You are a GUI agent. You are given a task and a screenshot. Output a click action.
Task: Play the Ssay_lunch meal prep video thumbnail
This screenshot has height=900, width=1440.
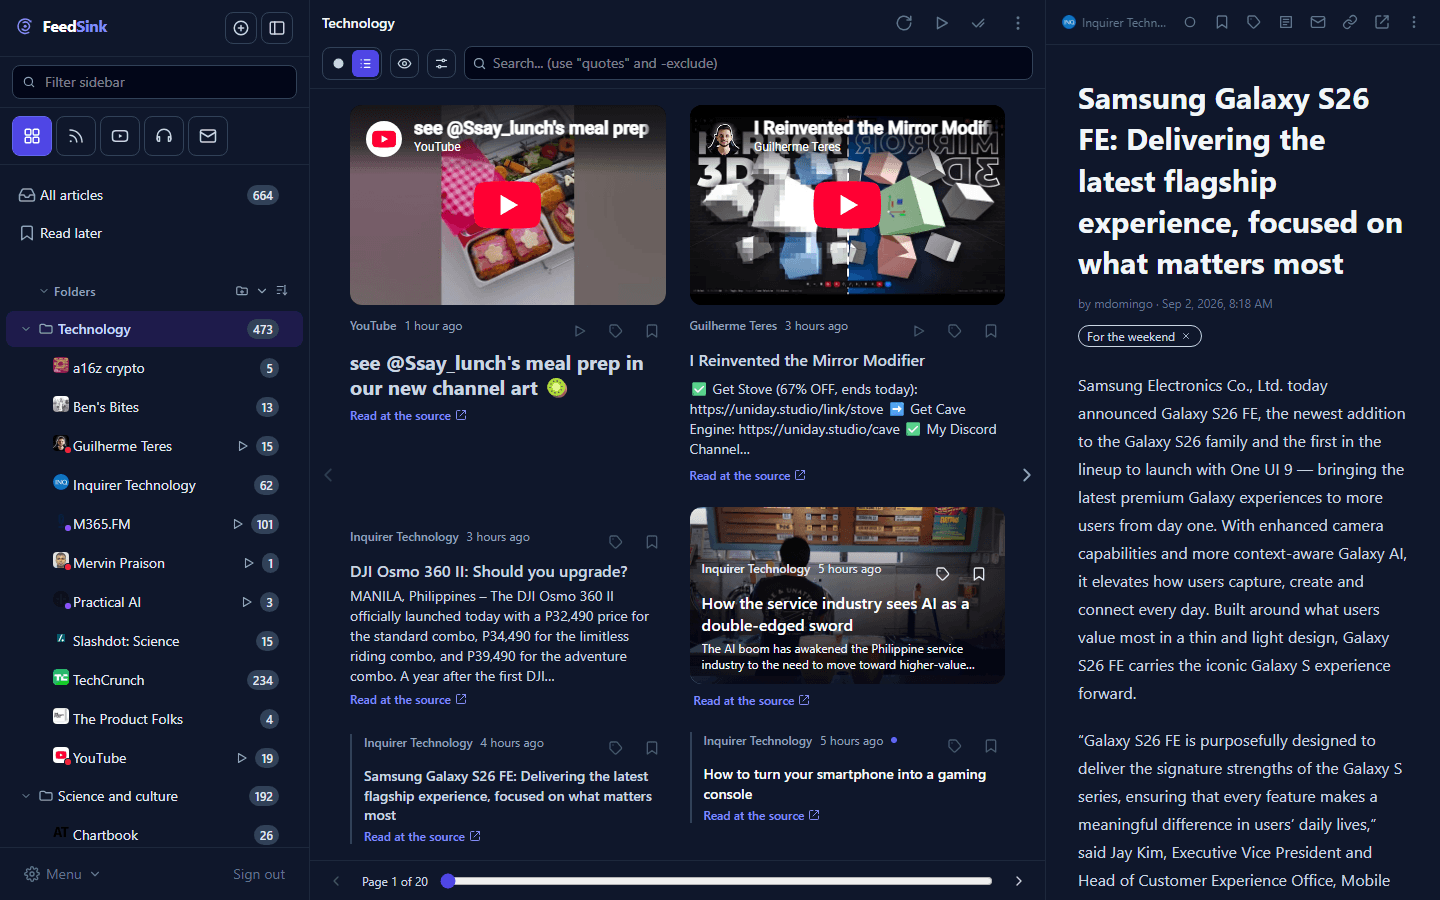click(x=508, y=205)
